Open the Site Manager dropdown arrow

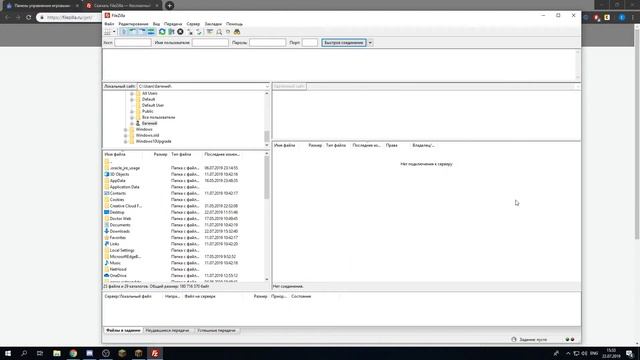pos(114,32)
